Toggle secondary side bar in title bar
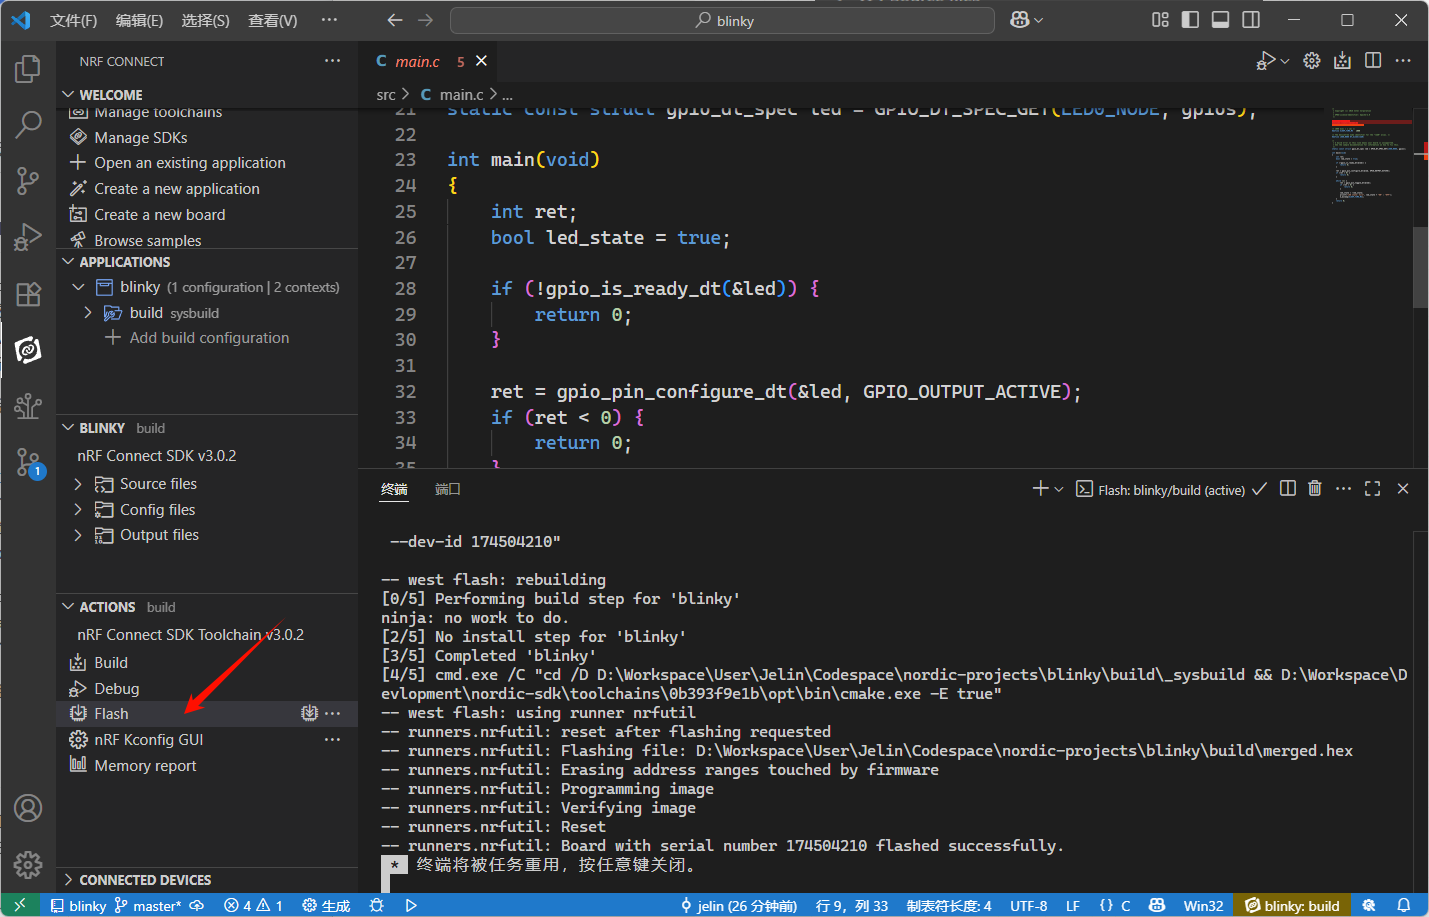The image size is (1429, 917). click(x=1251, y=20)
